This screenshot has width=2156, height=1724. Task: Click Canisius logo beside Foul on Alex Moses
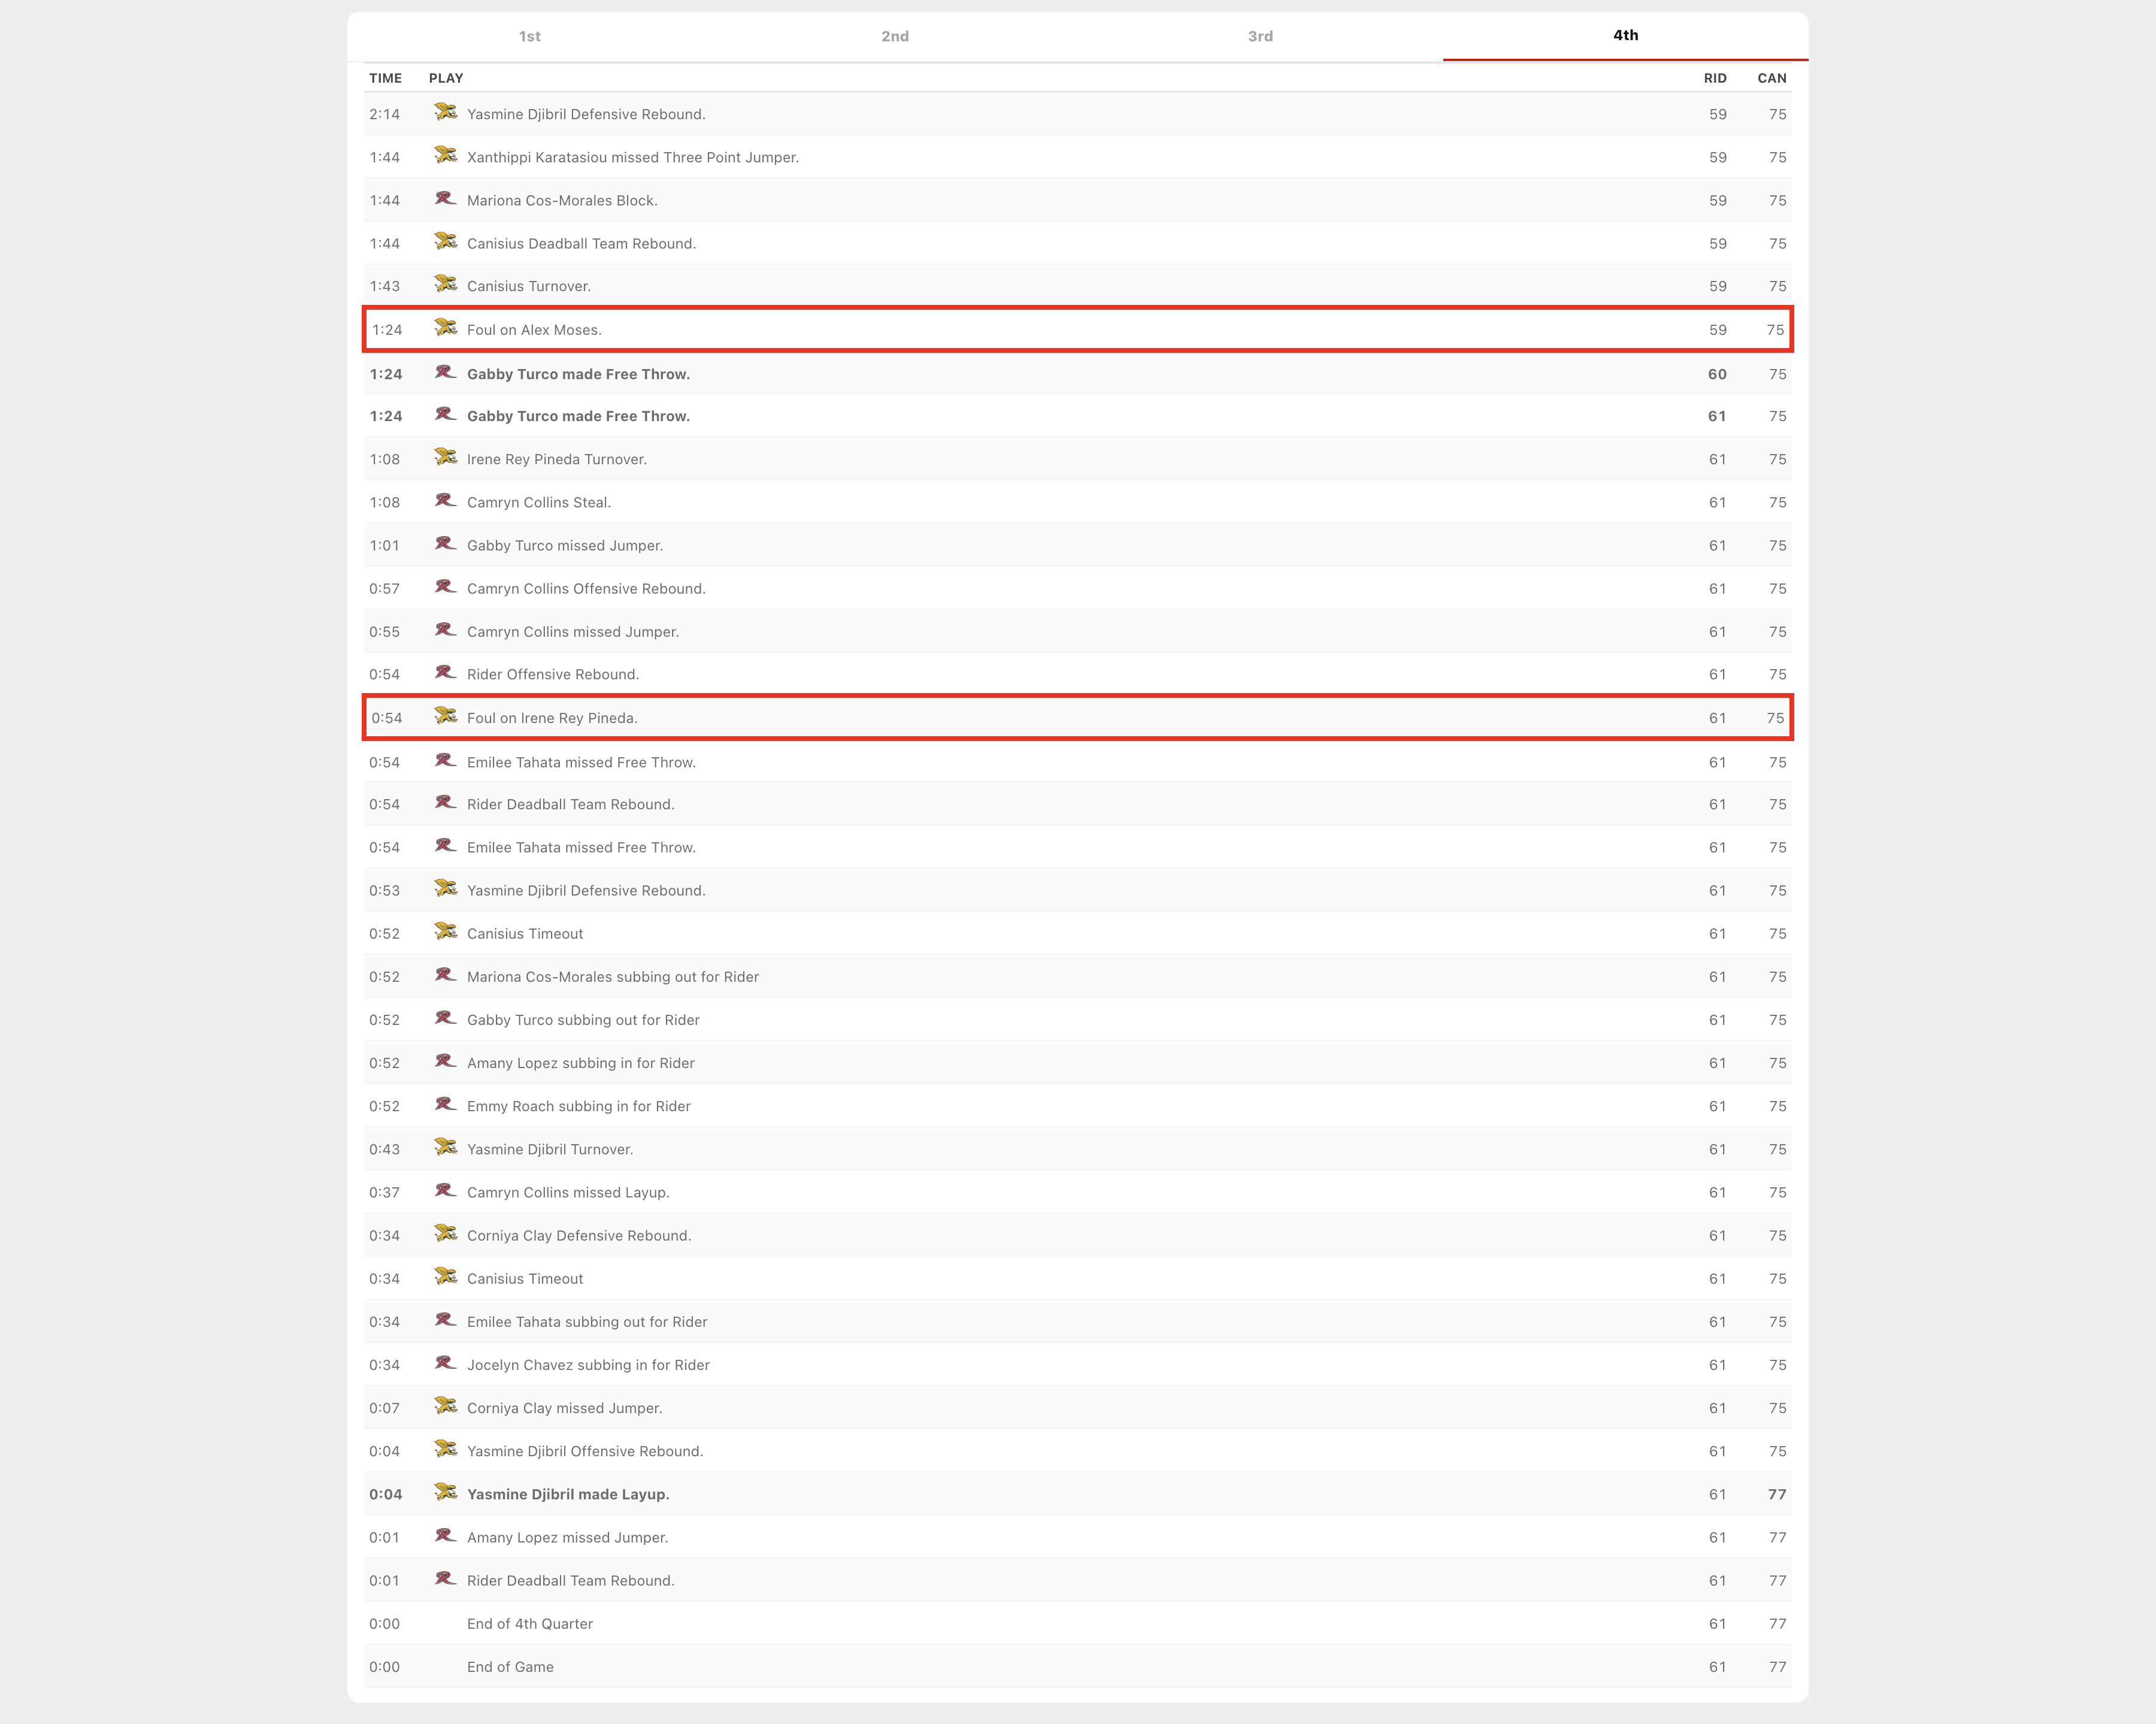click(445, 328)
